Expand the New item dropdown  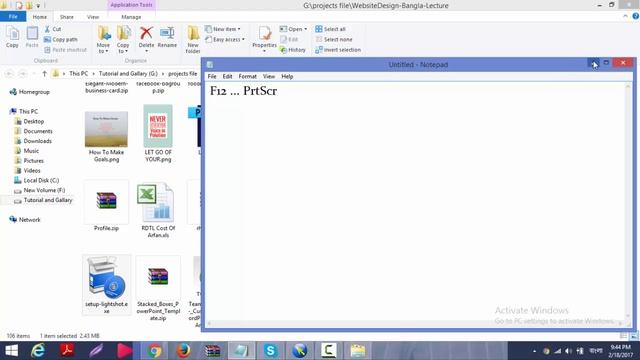coord(223,29)
